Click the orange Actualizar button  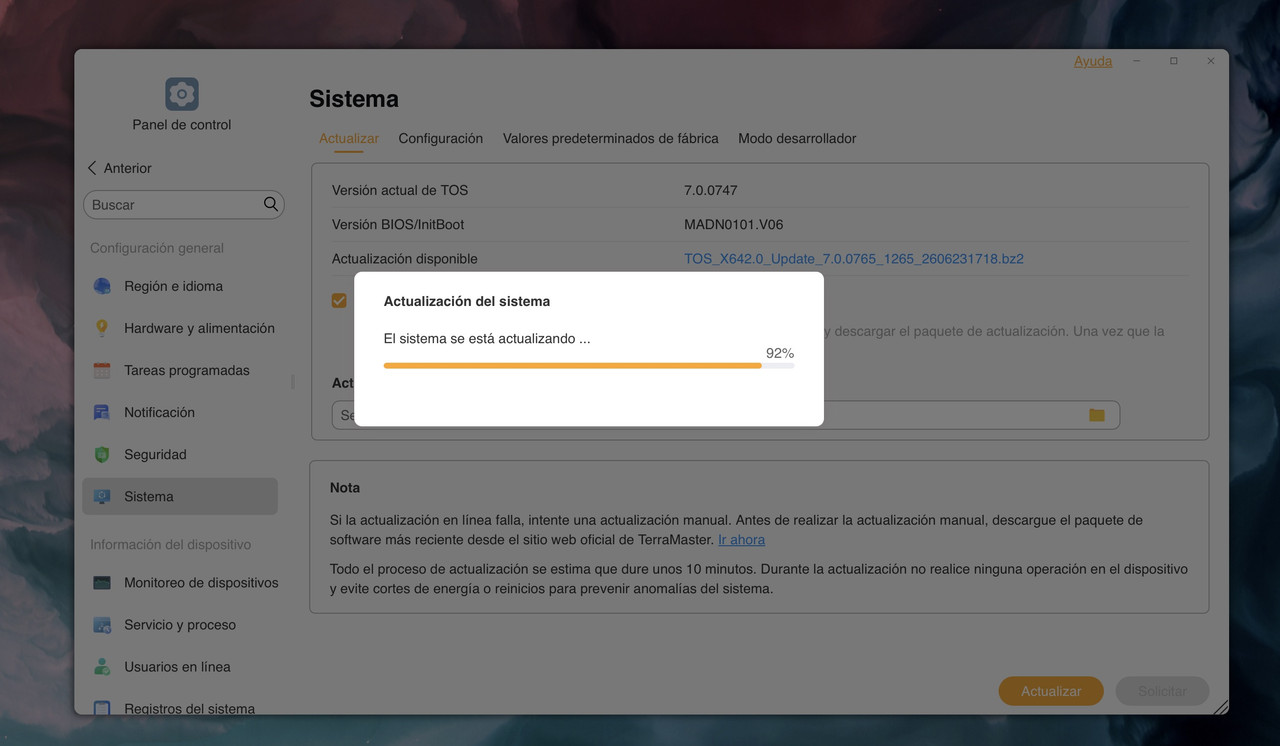(x=1051, y=691)
